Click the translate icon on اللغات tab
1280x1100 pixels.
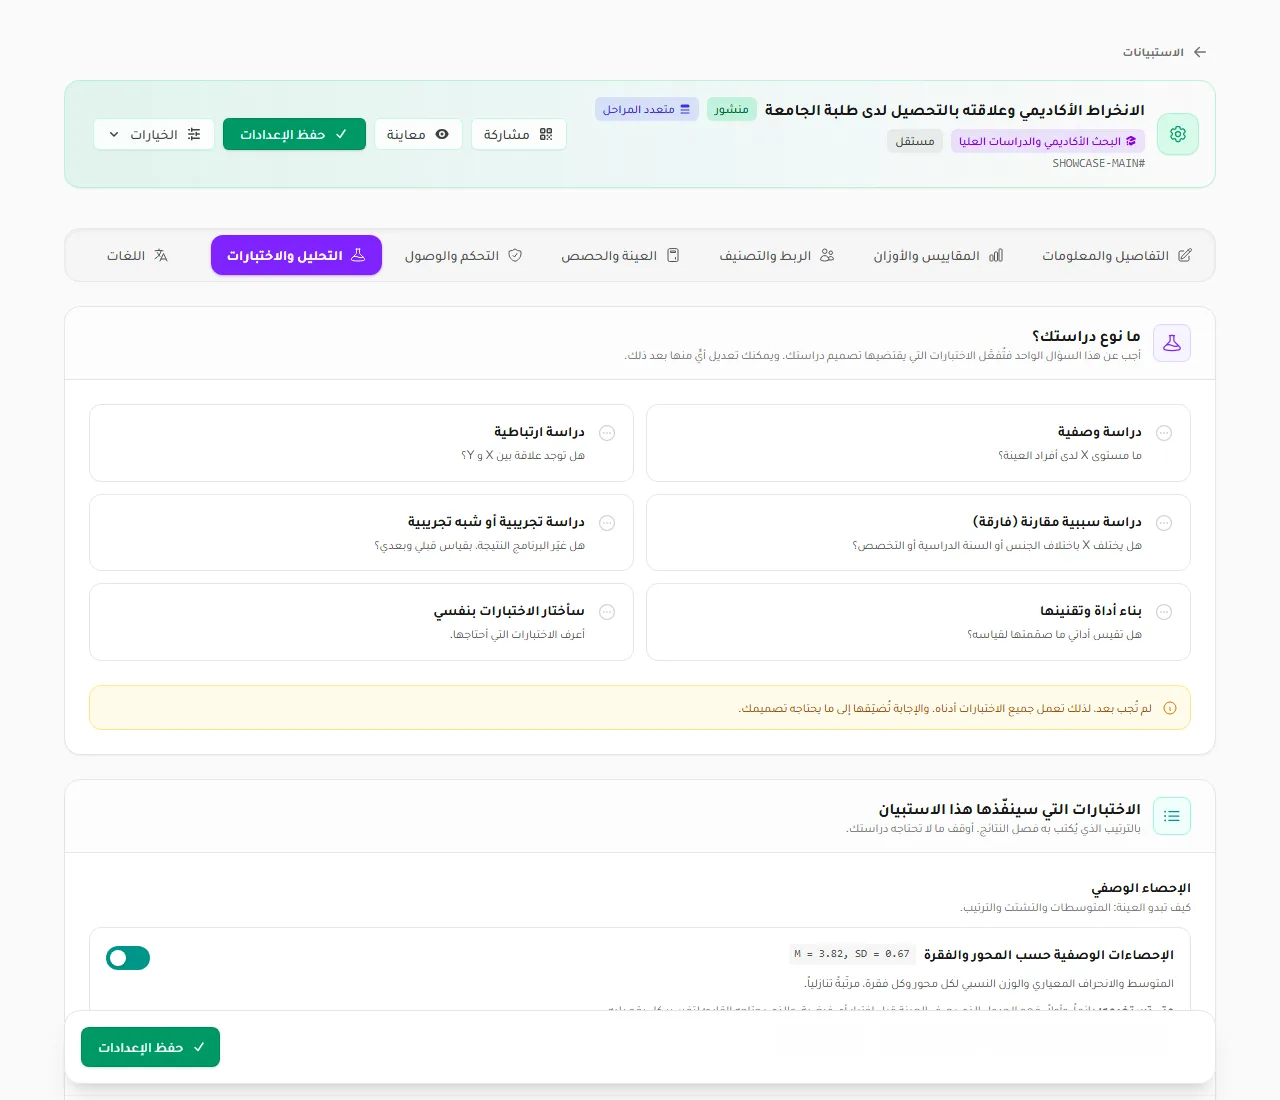[x=161, y=256]
